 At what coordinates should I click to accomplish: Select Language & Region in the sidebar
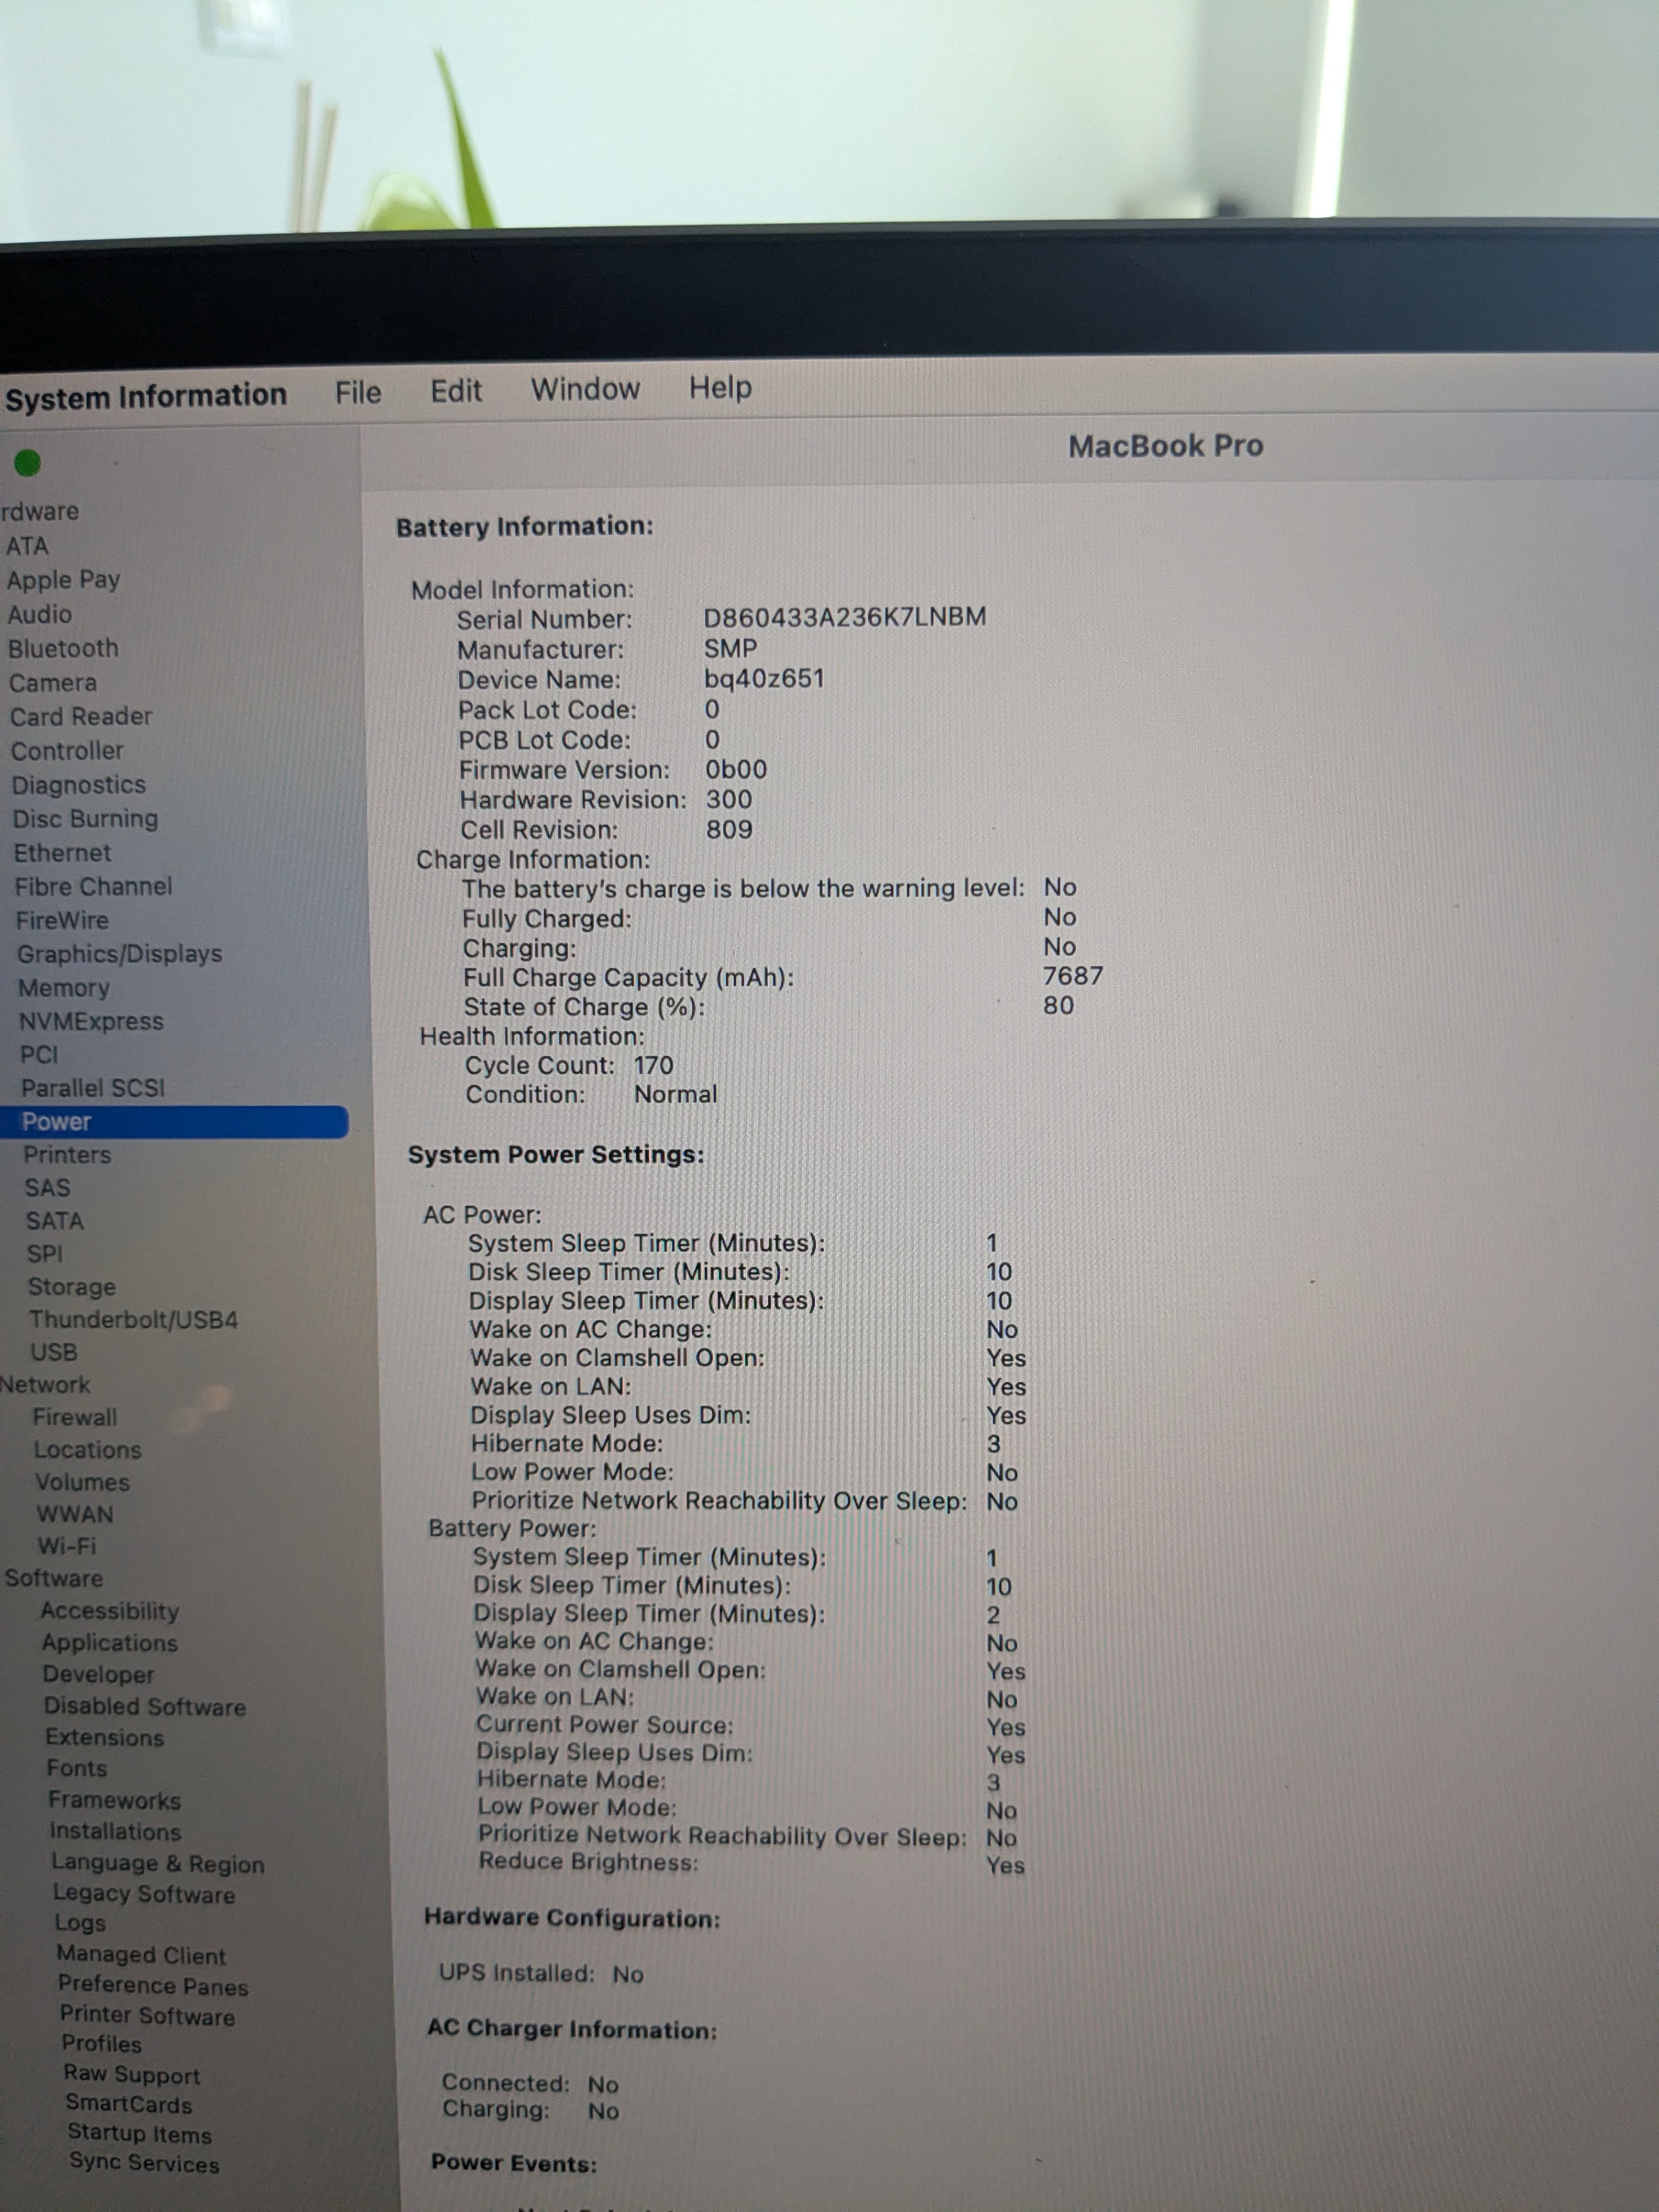tap(158, 1864)
